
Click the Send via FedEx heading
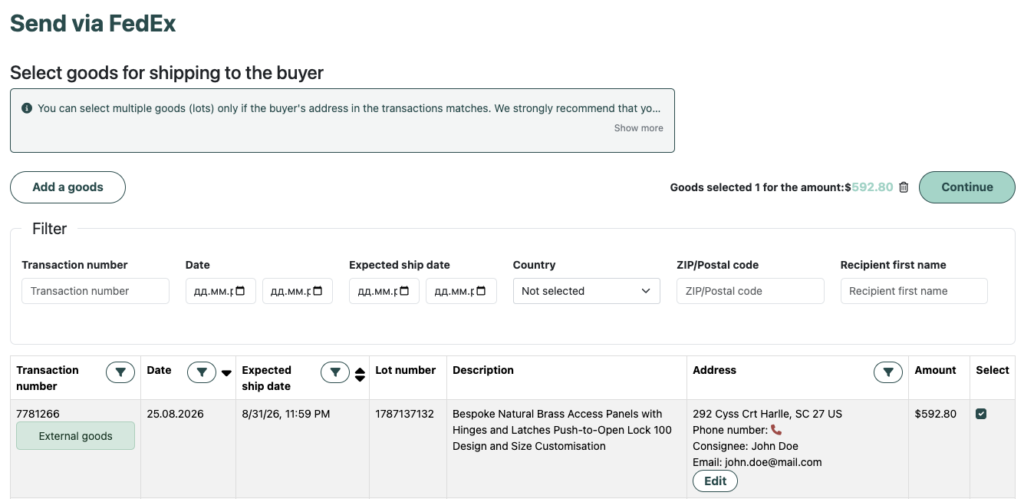click(x=93, y=24)
